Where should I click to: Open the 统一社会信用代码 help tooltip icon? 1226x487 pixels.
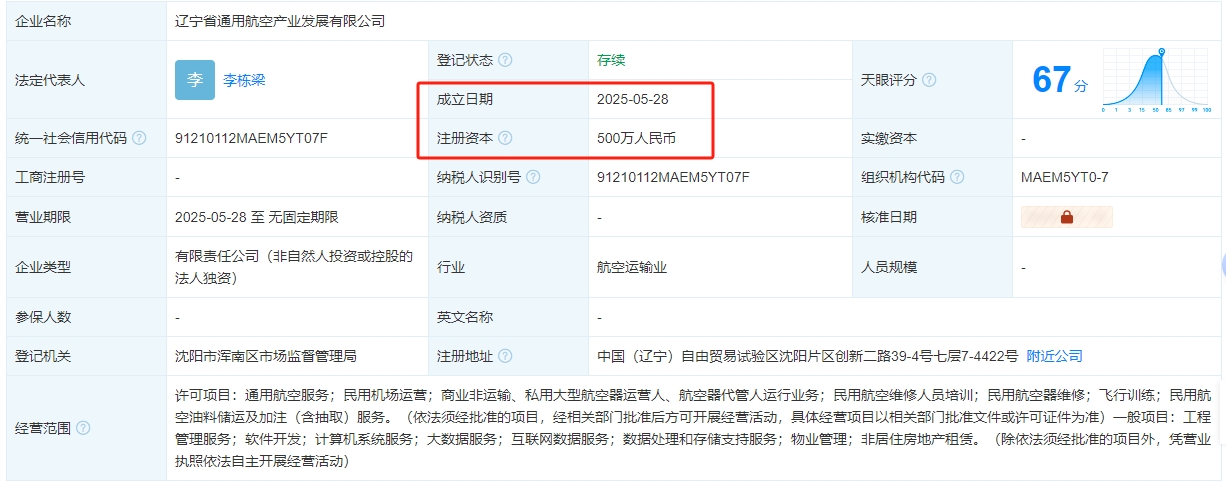pos(139,138)
